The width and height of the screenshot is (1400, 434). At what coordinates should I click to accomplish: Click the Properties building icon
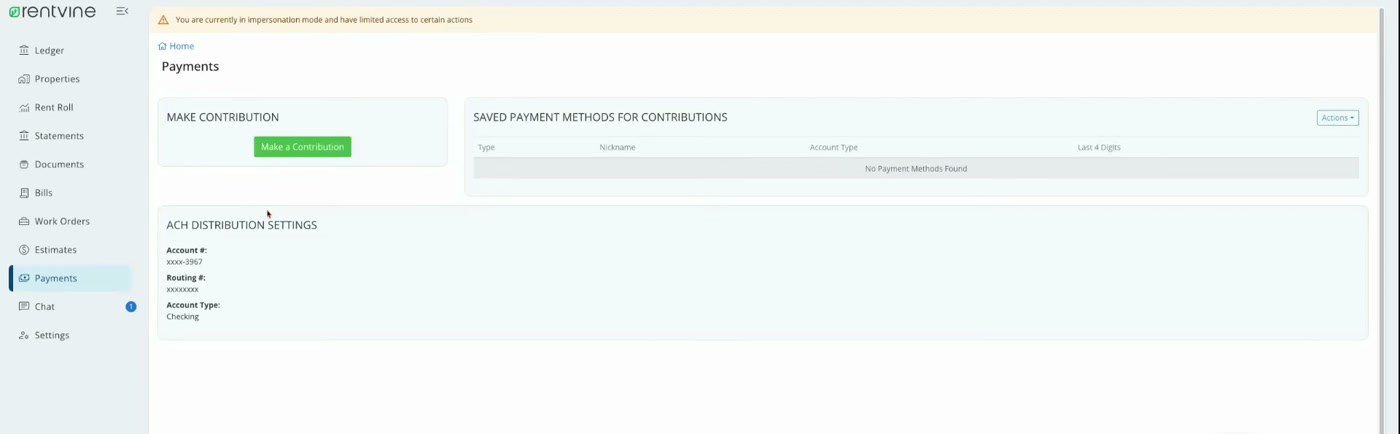click(24, 79)
